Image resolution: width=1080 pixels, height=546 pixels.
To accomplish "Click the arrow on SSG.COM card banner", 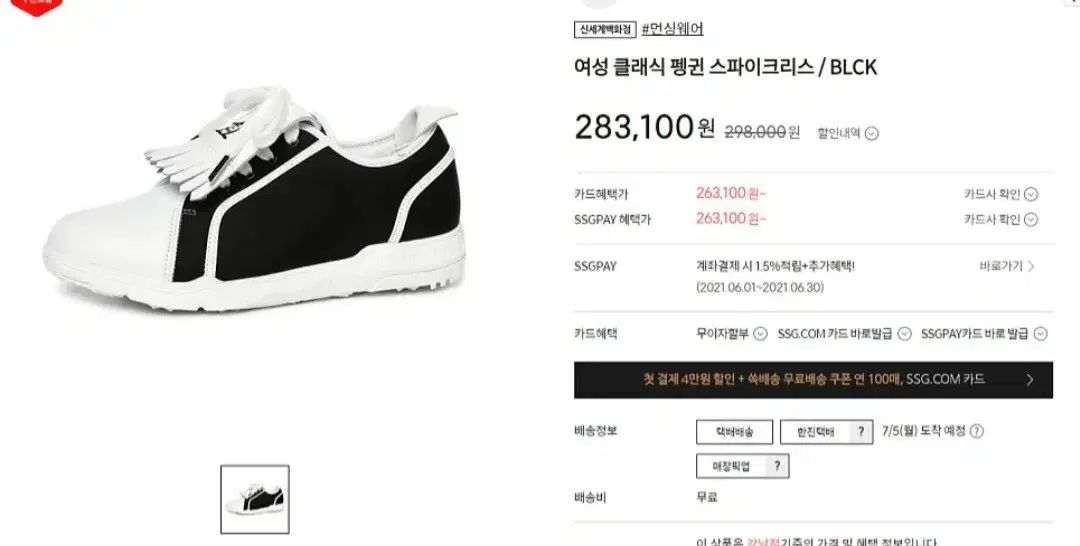I will tap(1030, 379).
